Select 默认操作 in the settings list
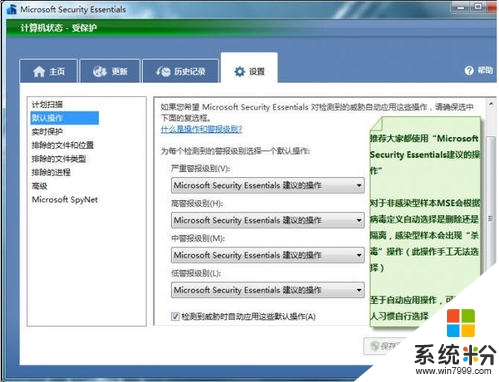This screenshot has width=499, height=382. coord(65,118)
